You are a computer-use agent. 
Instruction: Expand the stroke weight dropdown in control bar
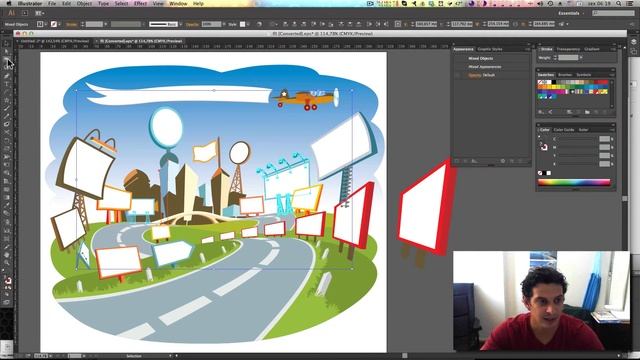[105, 24]
